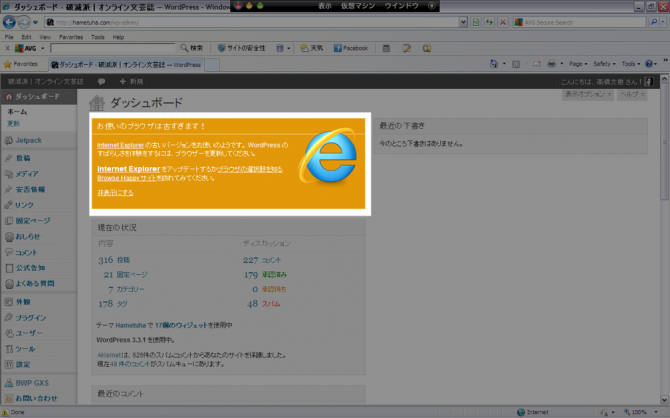Close AVG toolbar with the X button
This screenshot has width=670, height=418.
click(x=7, y=48)
